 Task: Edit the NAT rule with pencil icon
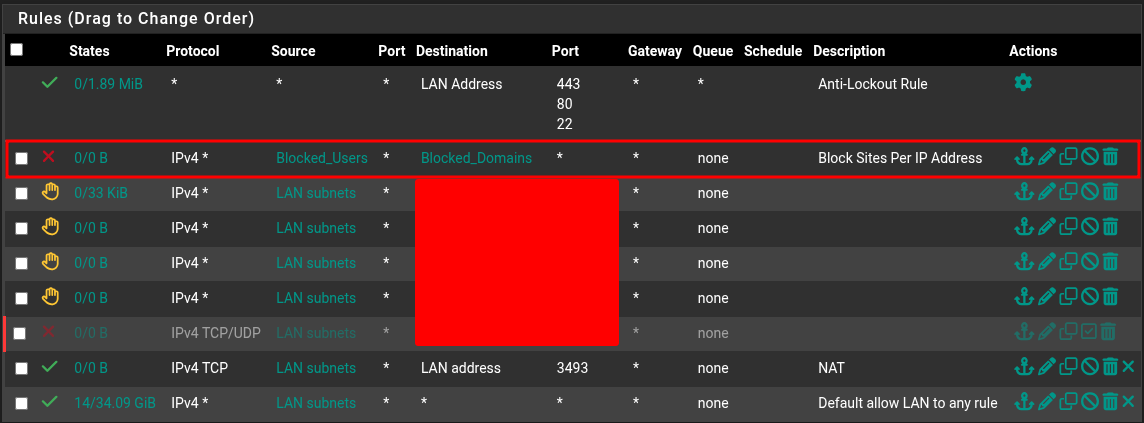1046,367
